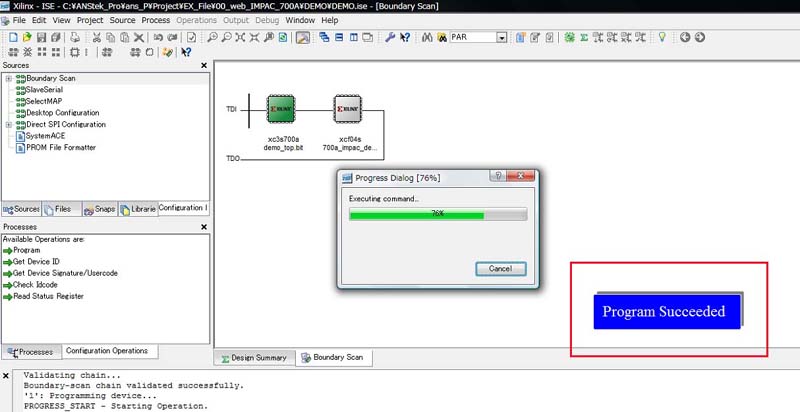
Task: Switch to the Snaps panel tab
Action: (x=100, y=209)
